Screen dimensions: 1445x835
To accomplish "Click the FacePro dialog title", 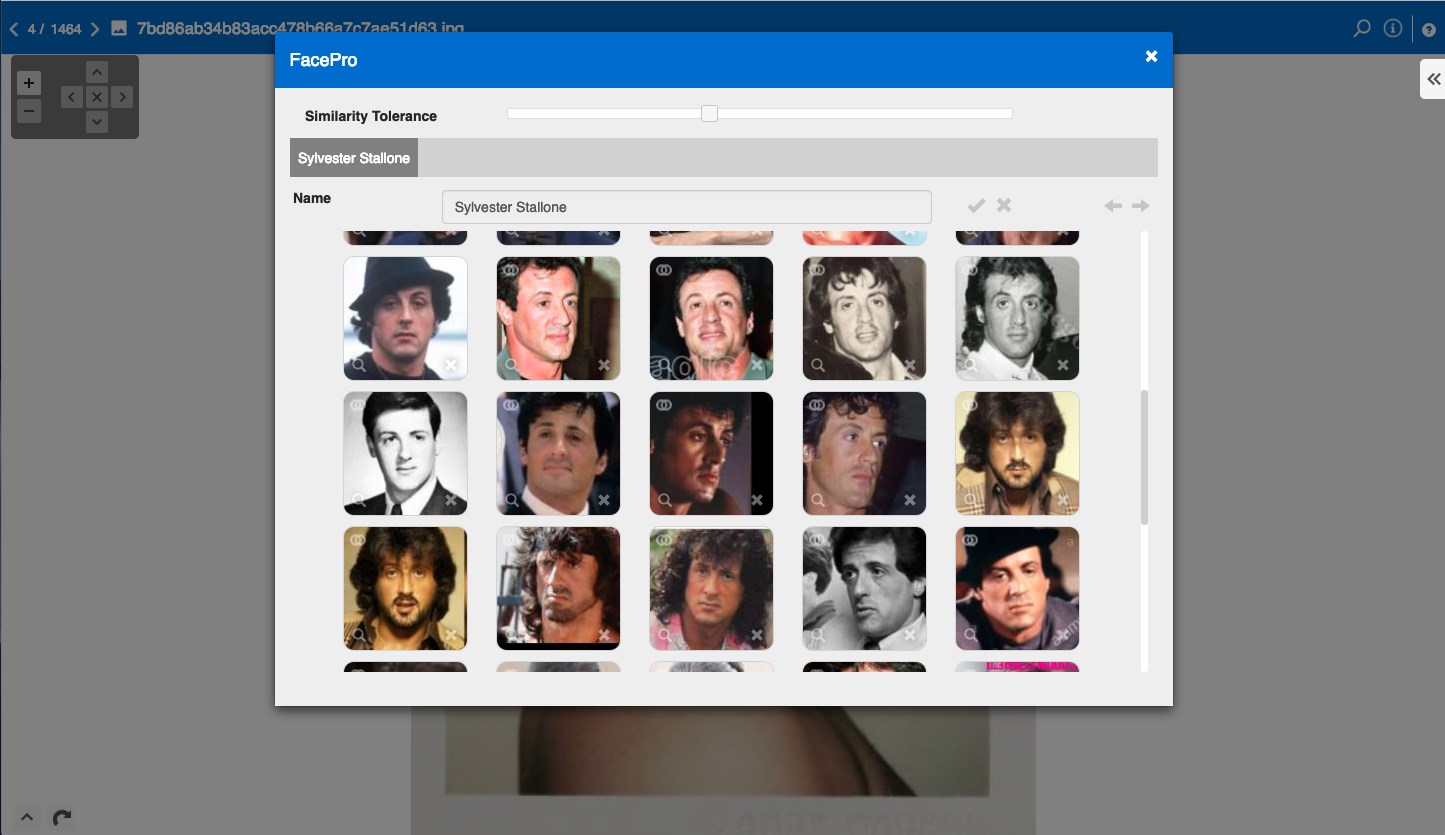I will 323,60.
